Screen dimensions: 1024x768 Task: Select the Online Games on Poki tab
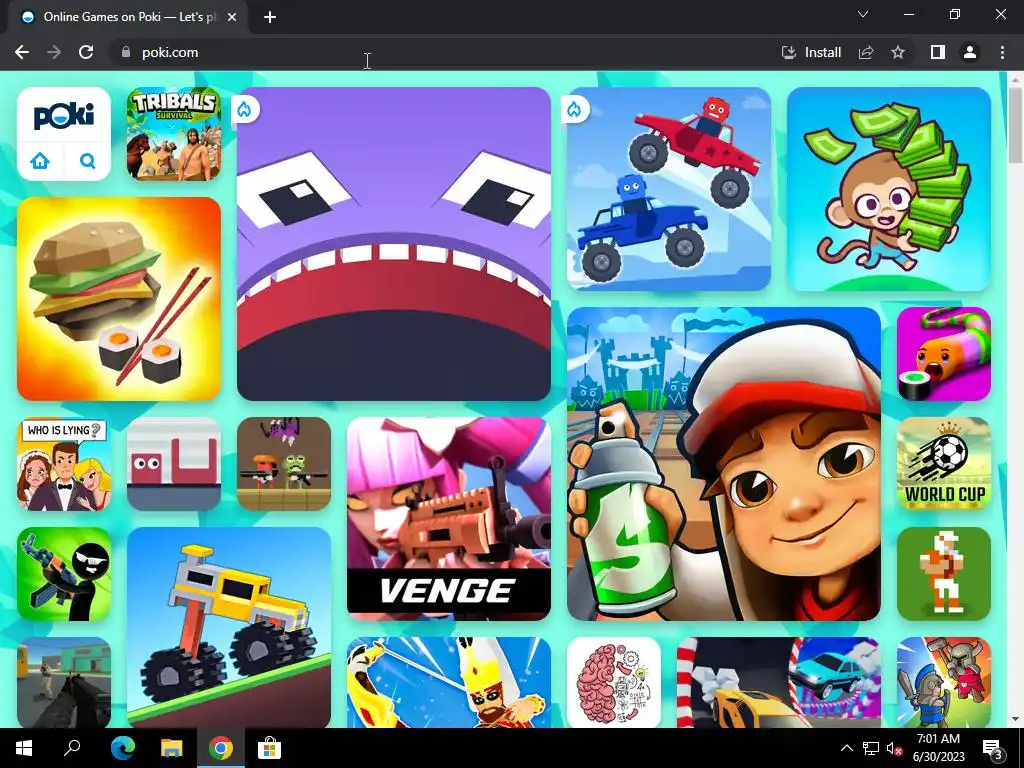point(128,17)
